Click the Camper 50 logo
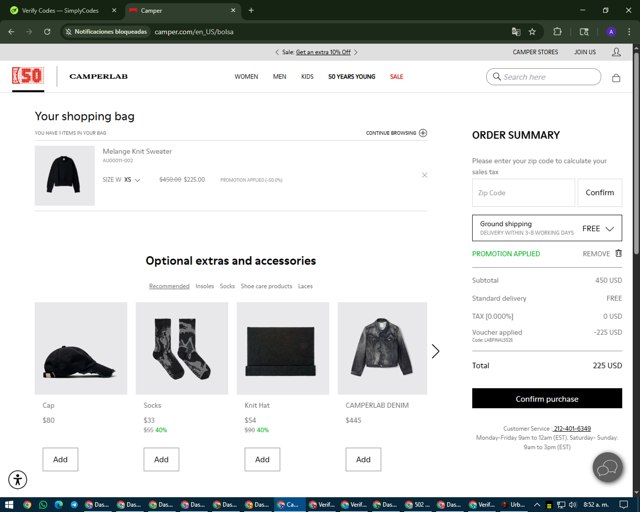This screenshot has width=640, height=512. point(27,76)
